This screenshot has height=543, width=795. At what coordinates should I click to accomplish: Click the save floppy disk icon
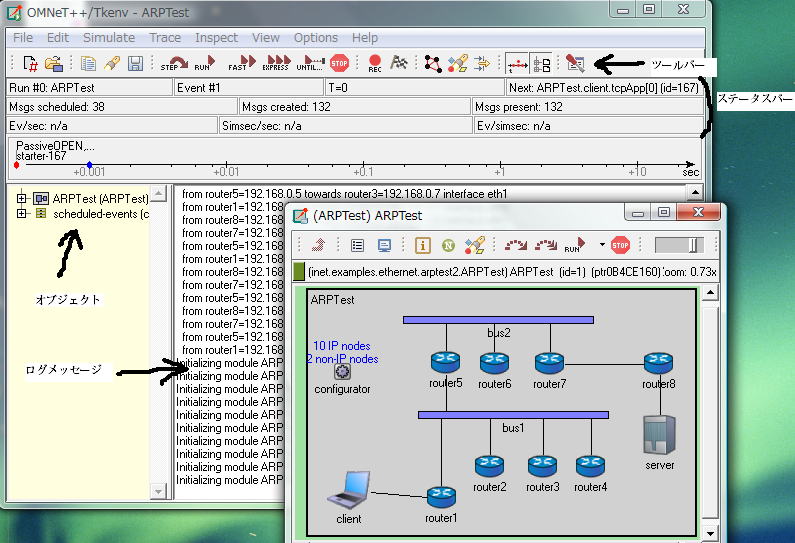[x=135, y=64]
